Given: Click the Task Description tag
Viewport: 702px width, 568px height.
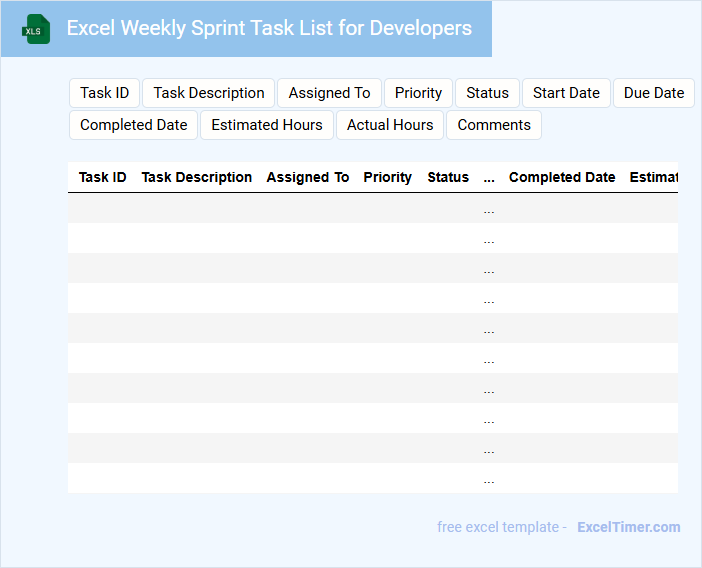Looking at the screenshot, I should [x=209, y=93].
